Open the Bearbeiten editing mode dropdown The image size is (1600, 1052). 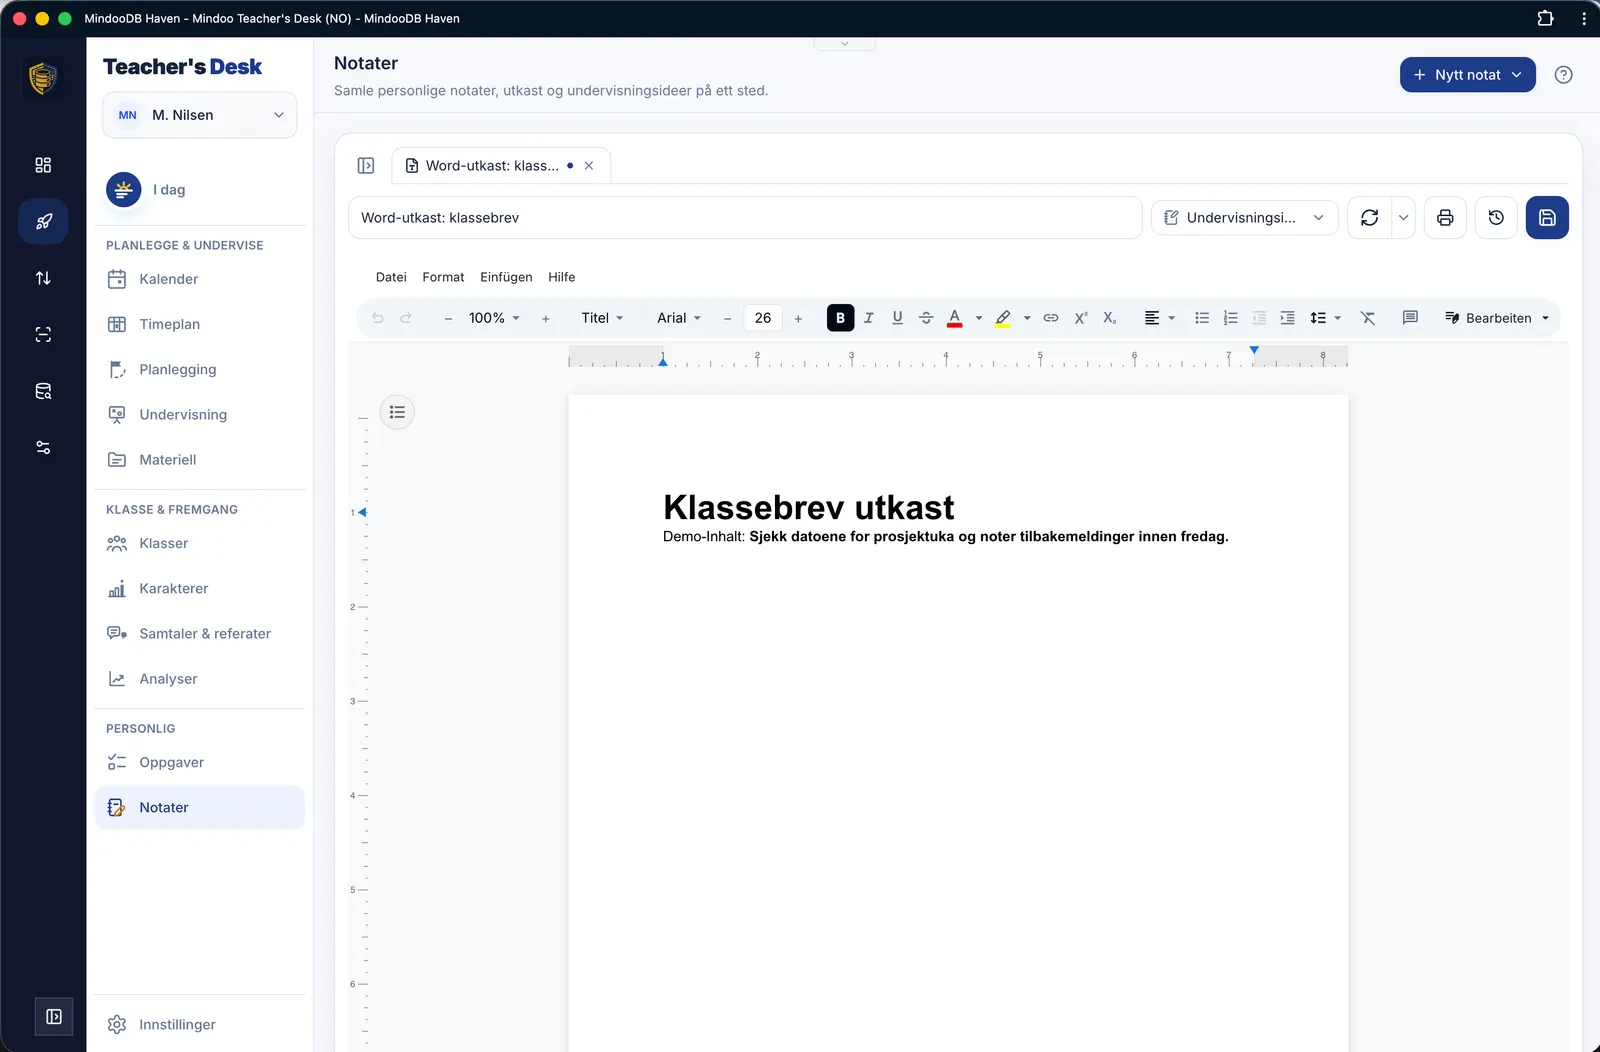pyautogui.click(x=1497, y=318)
